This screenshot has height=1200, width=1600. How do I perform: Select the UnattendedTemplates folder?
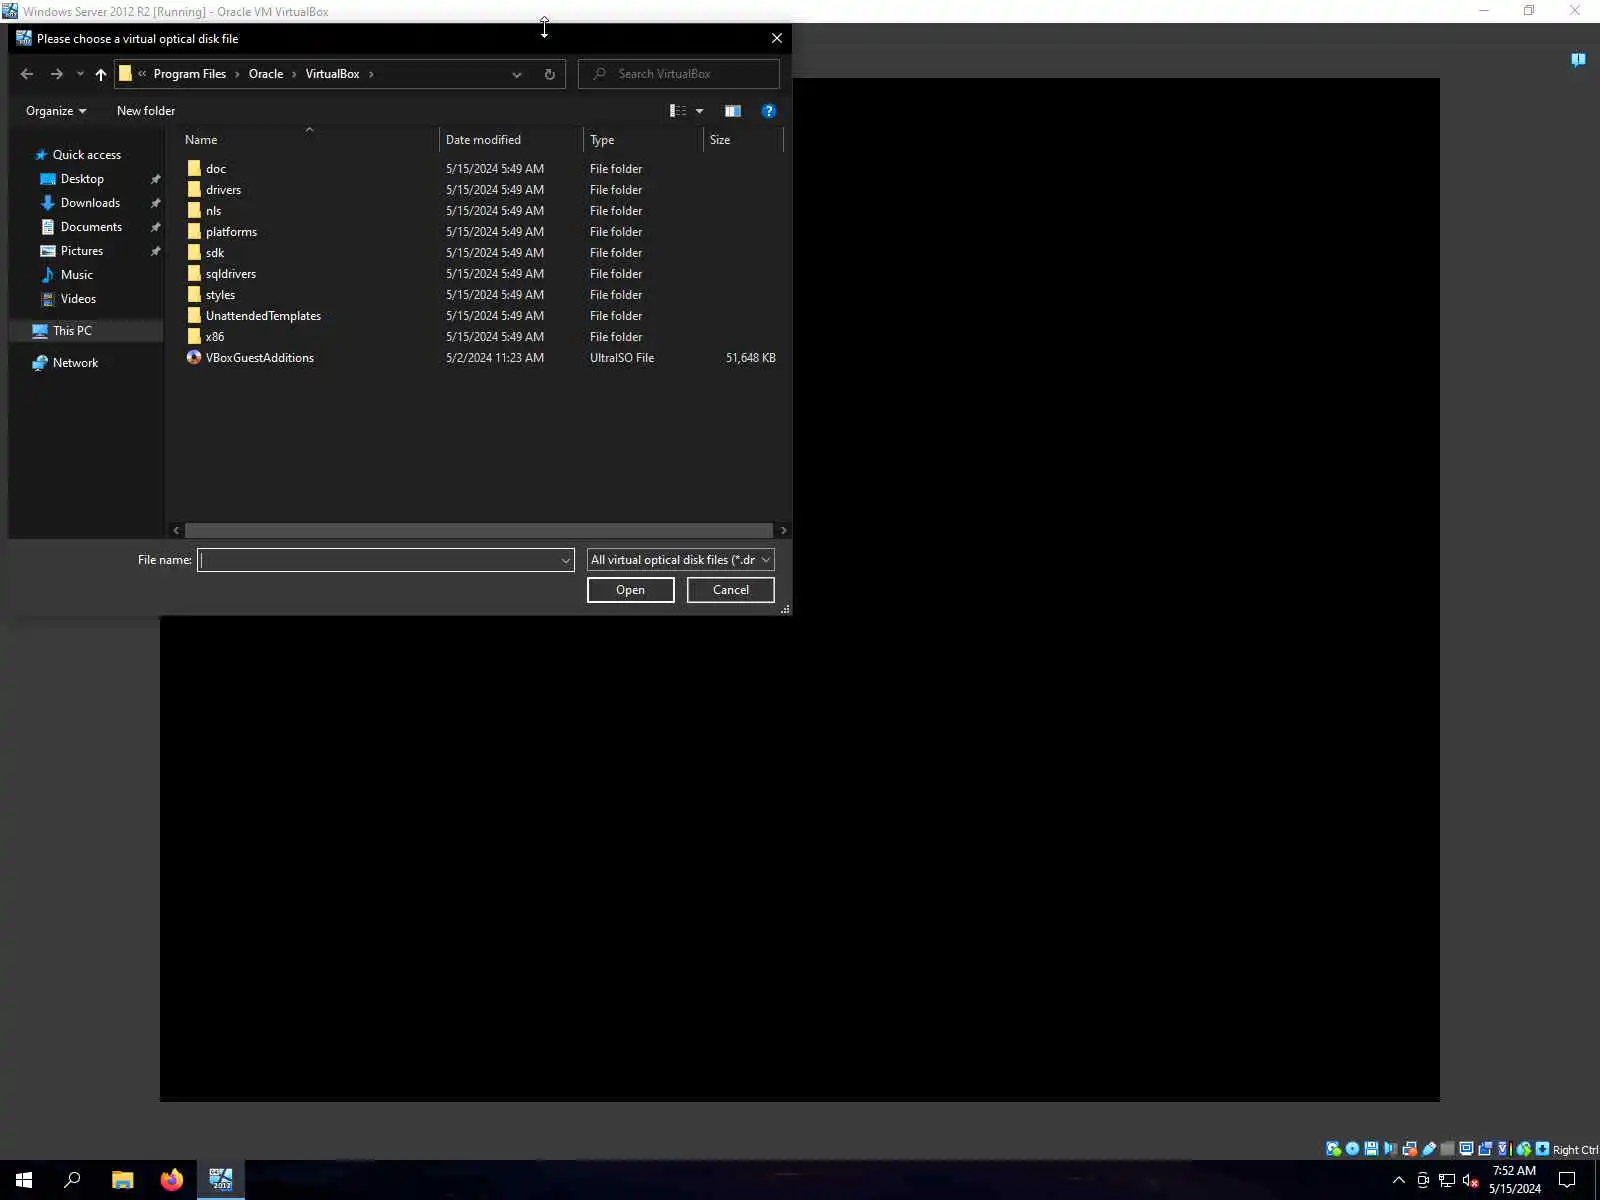[263, 316]
